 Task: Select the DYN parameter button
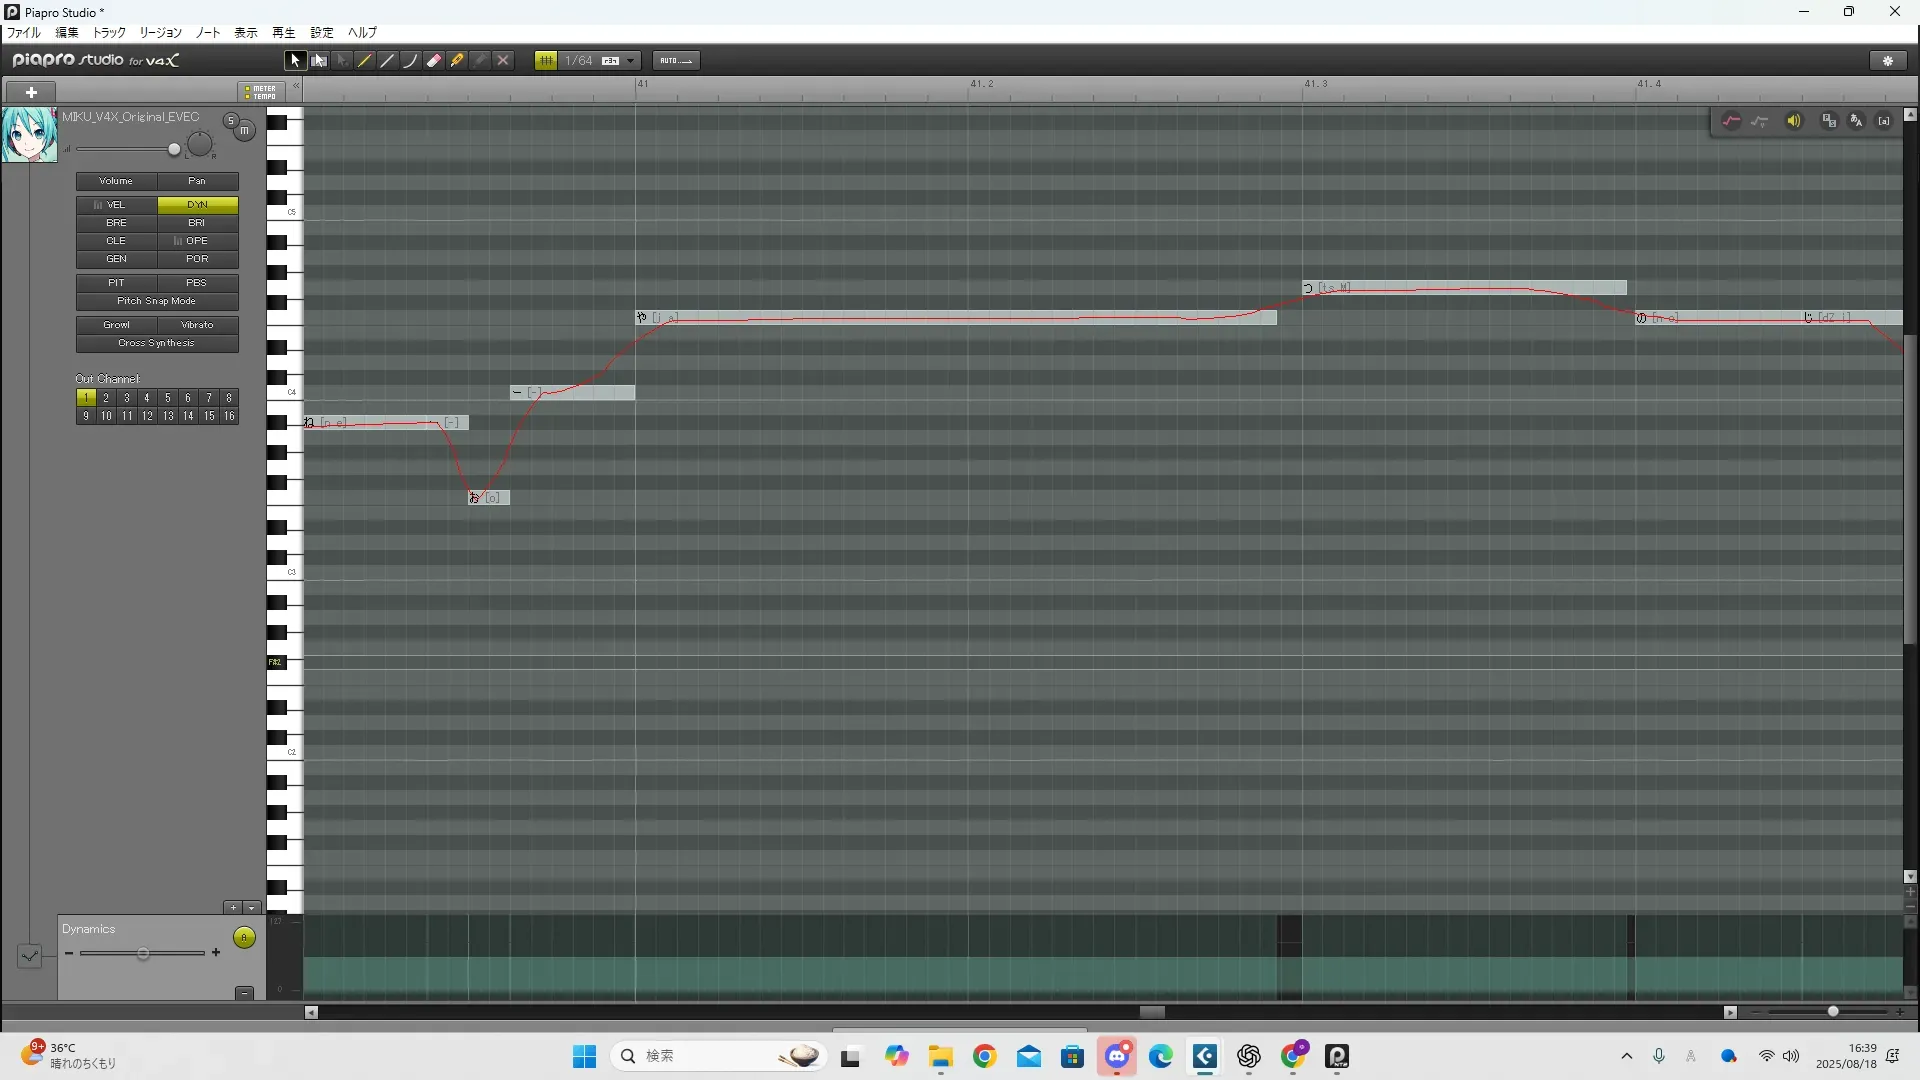[197, 205]
